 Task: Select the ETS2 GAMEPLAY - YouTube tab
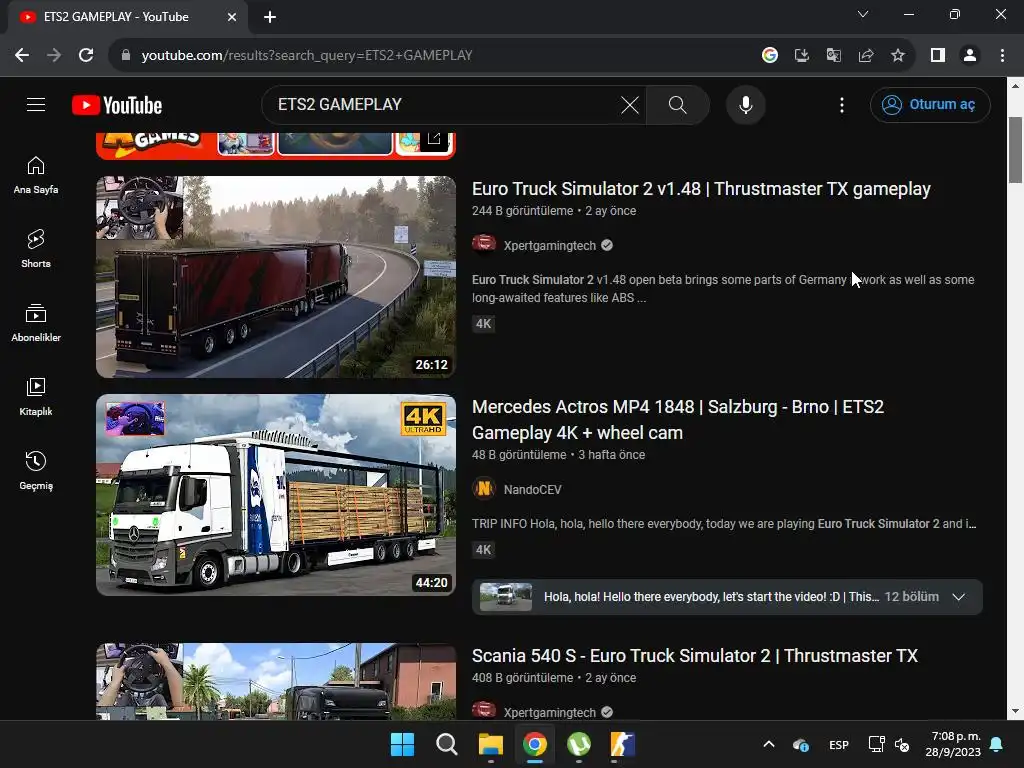(x=128, y=17)
